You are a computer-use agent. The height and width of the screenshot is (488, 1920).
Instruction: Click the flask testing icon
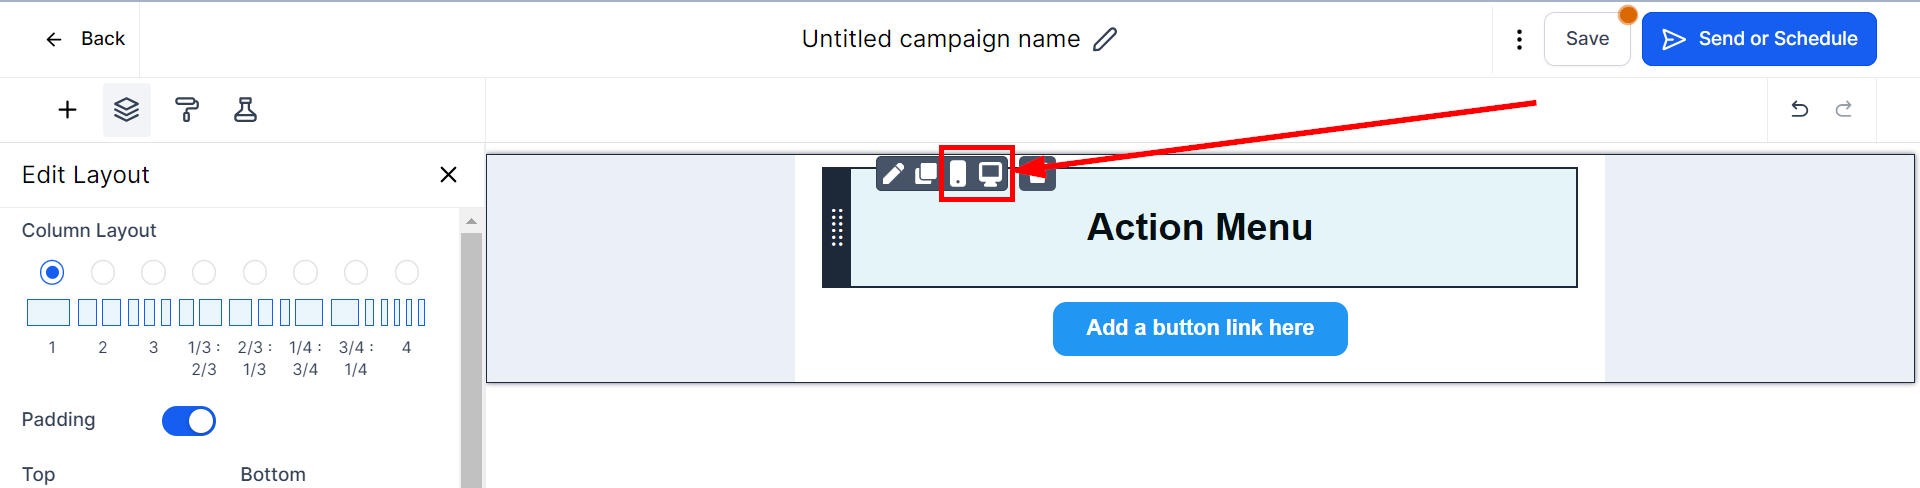pyautogui.click(x=245, y=110)
